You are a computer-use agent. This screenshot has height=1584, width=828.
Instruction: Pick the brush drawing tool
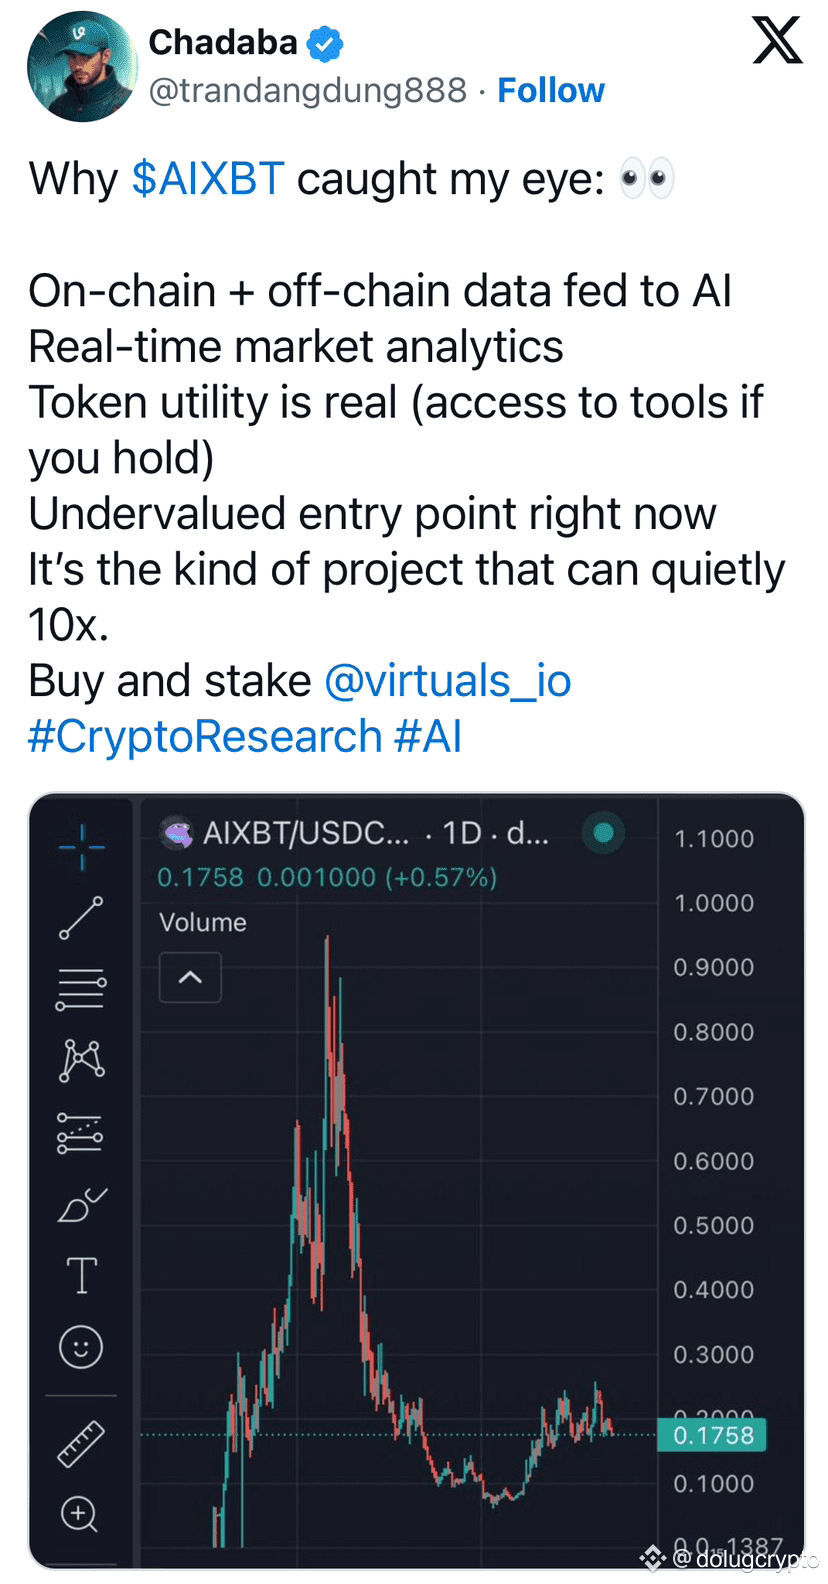pos(82,1205)
